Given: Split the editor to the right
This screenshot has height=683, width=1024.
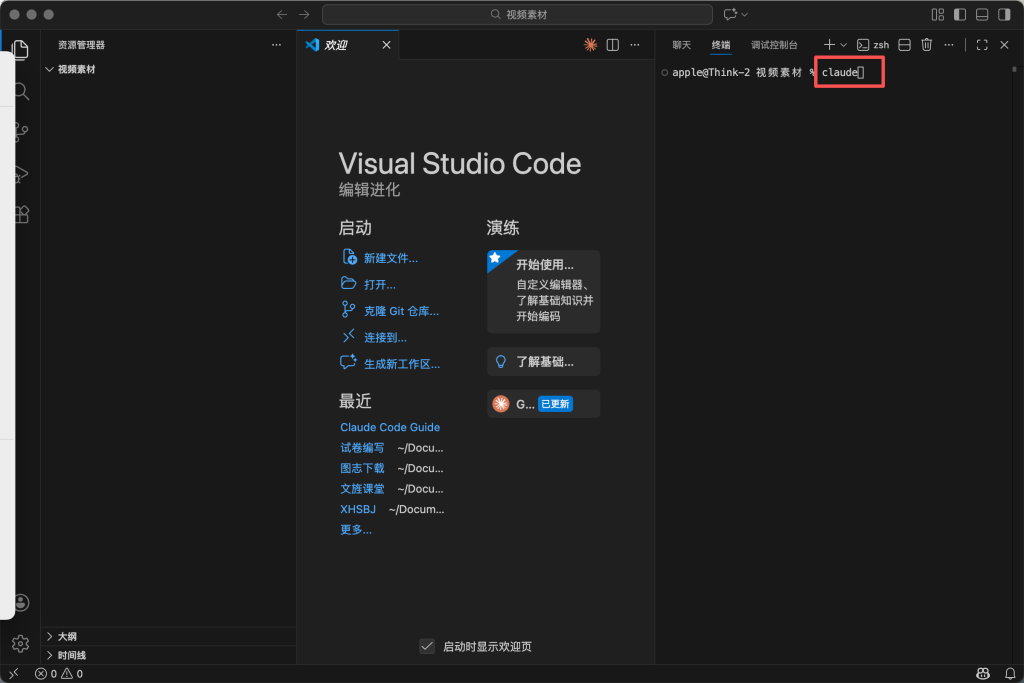Looking at the screenshot, I should click(613, 45).
